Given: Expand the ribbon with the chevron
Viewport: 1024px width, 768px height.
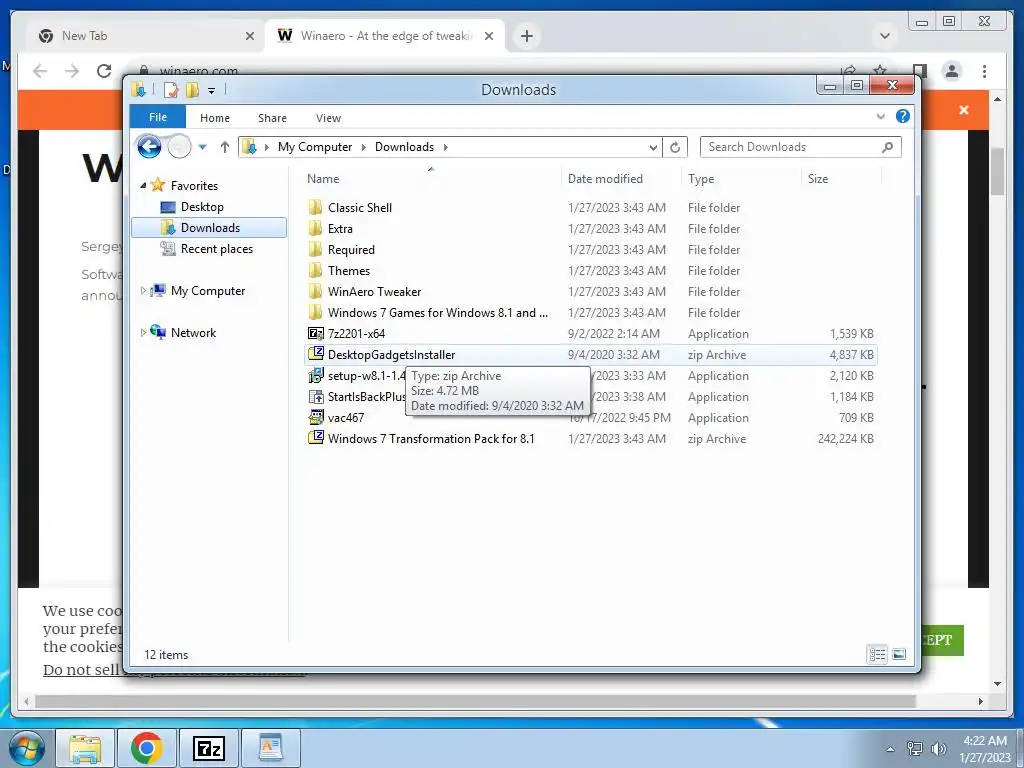Looking at the screenshot, I should (880, 116).
